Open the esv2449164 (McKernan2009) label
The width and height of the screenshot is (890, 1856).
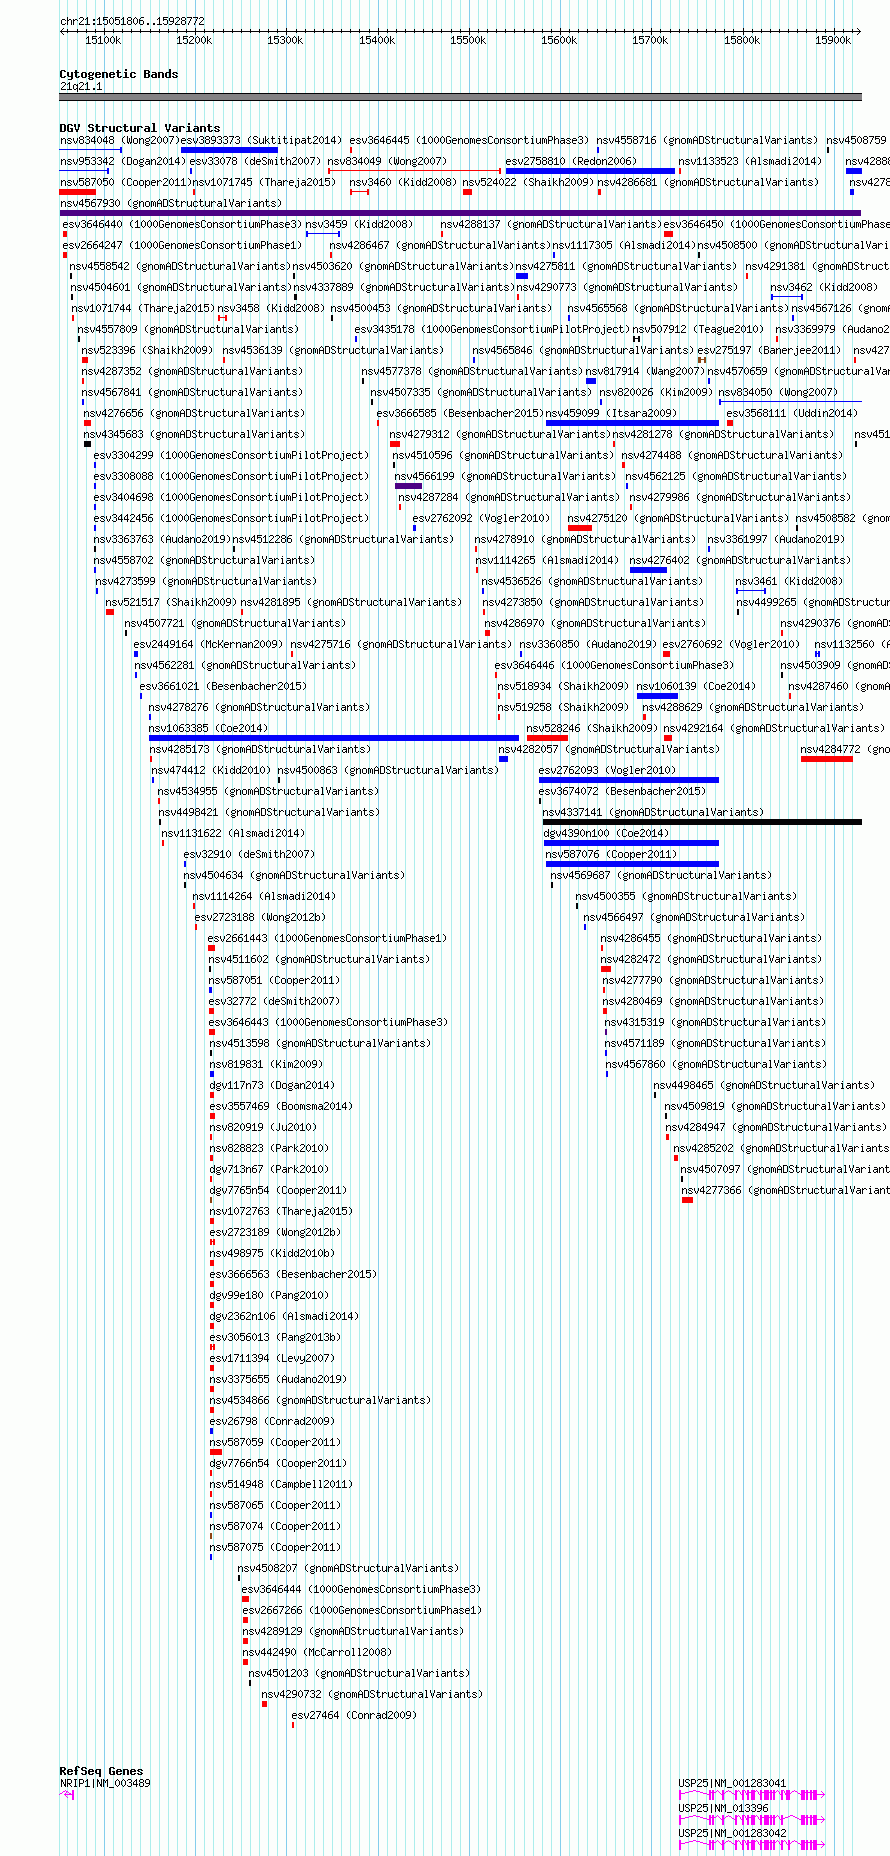point(208,645)
